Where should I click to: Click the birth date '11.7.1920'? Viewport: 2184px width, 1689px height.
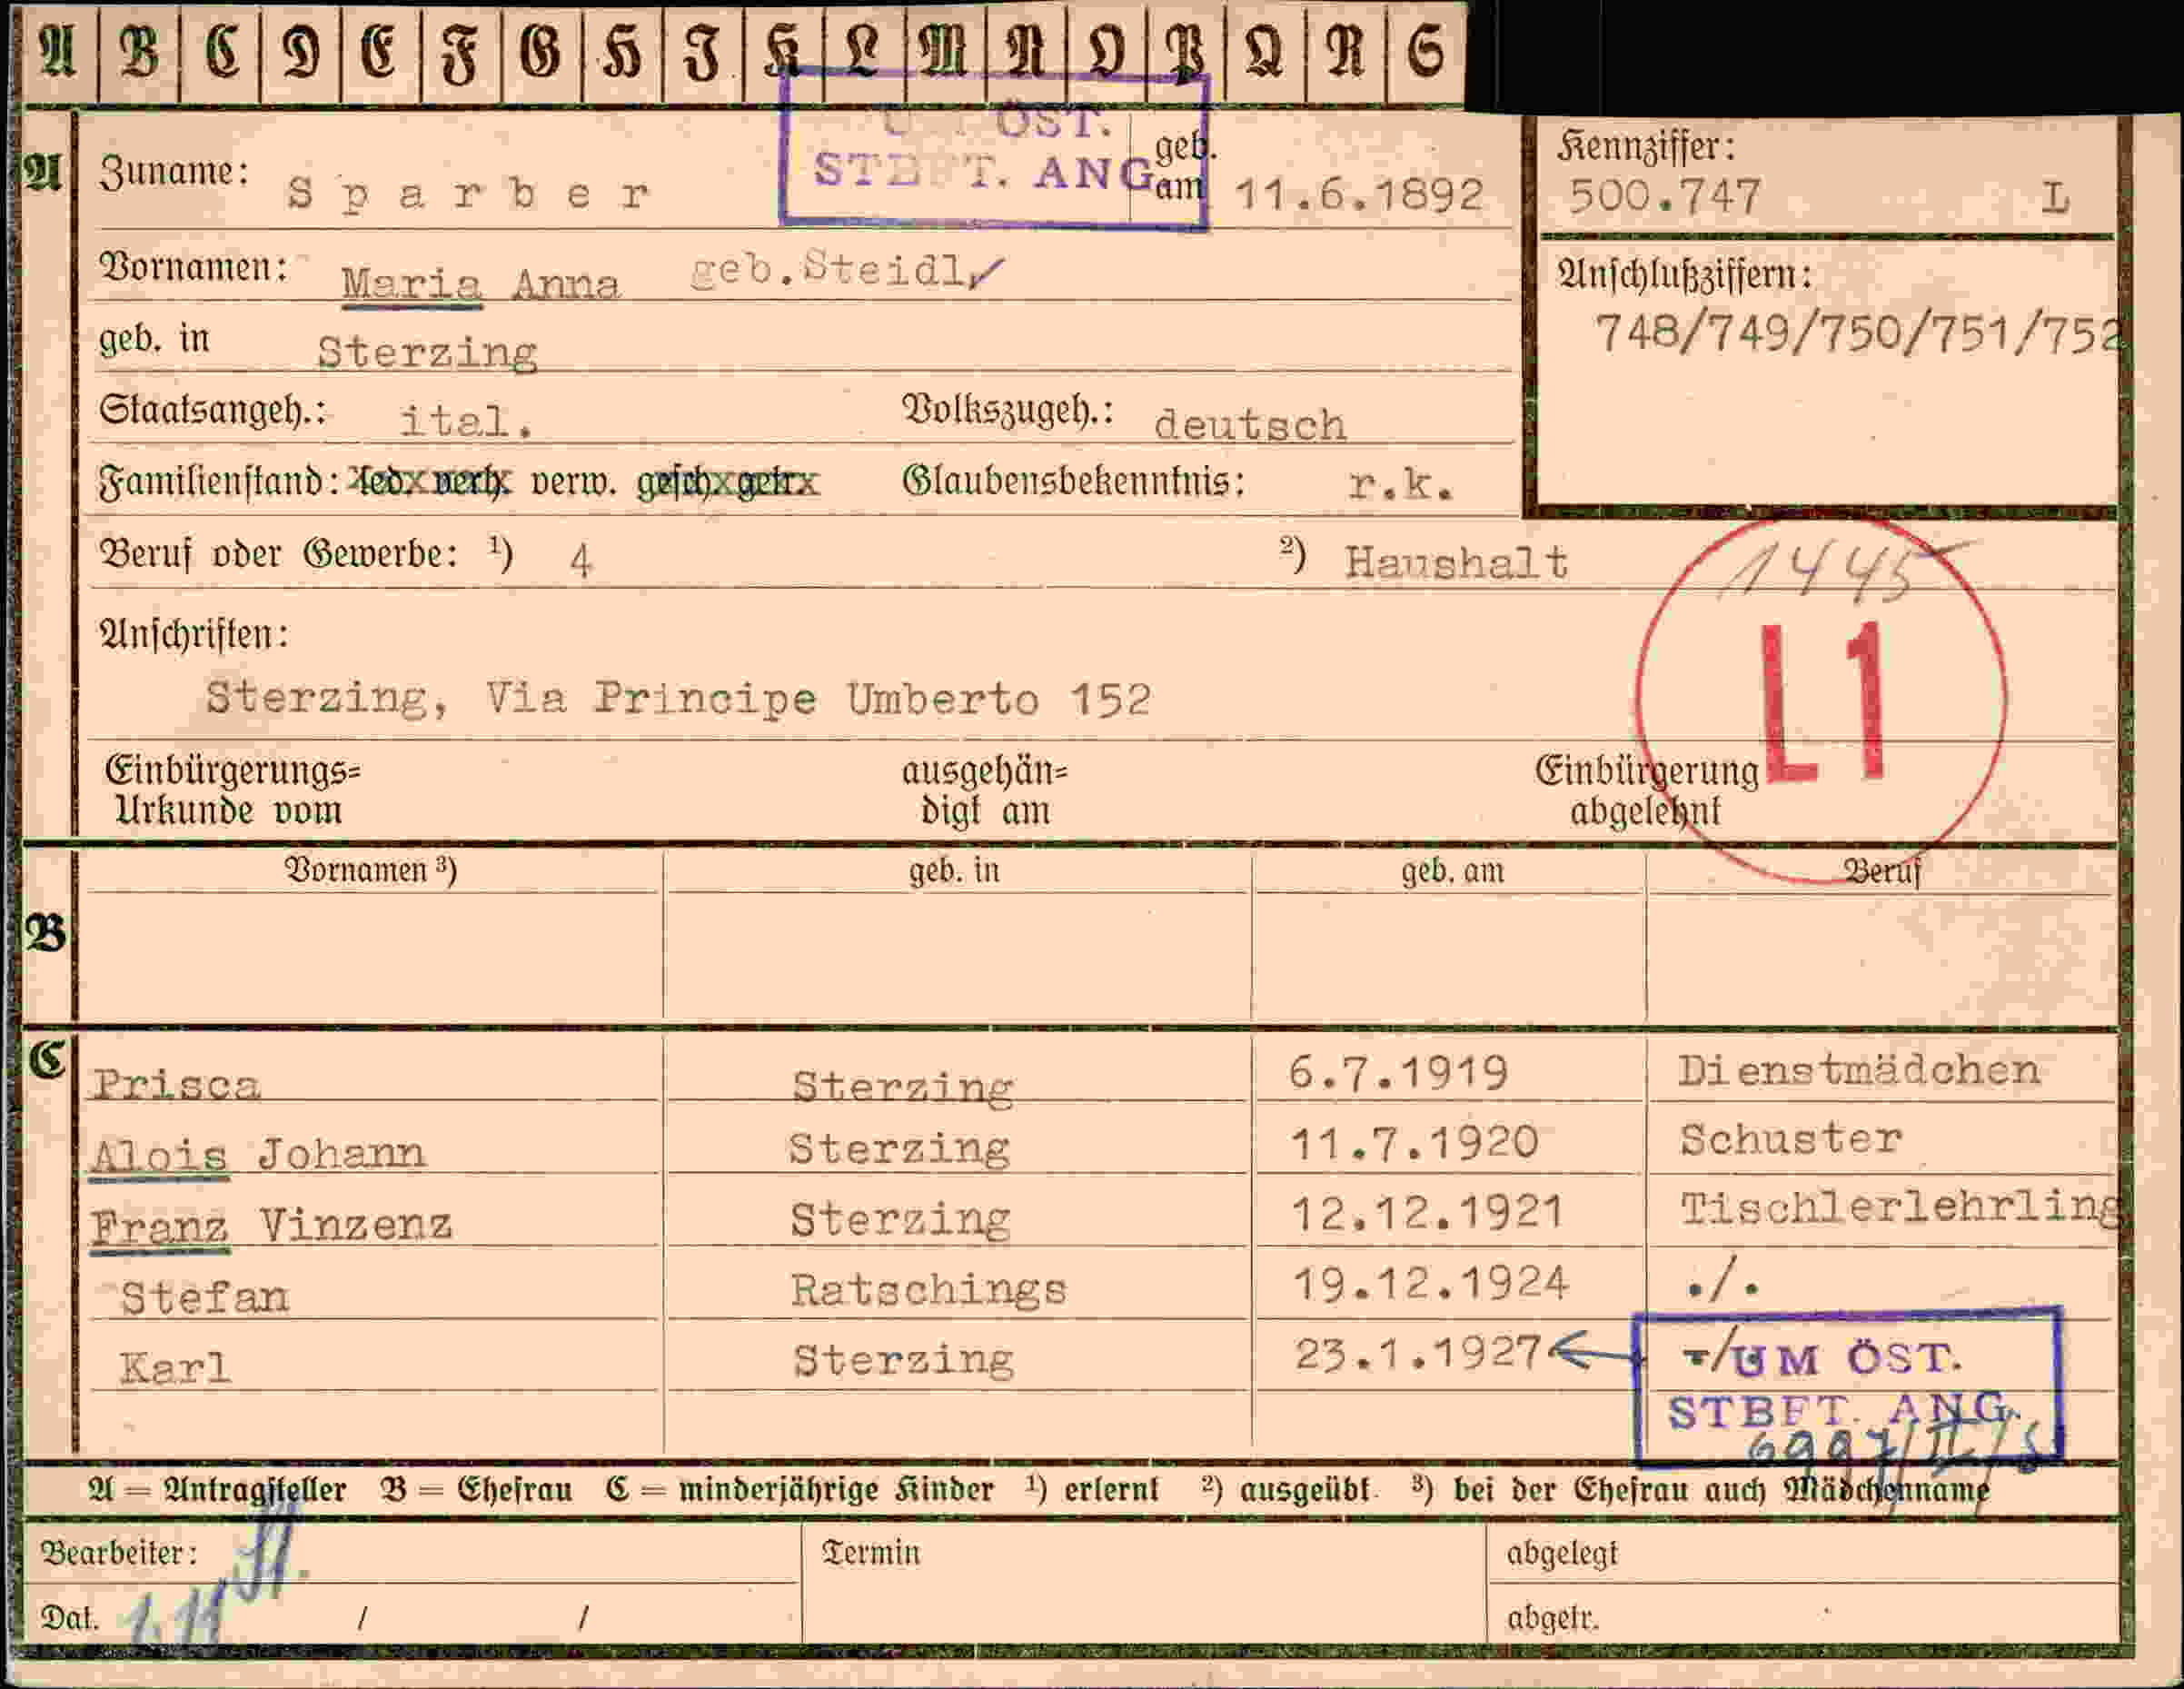pyautogui.click(x=1414, y=1142)
